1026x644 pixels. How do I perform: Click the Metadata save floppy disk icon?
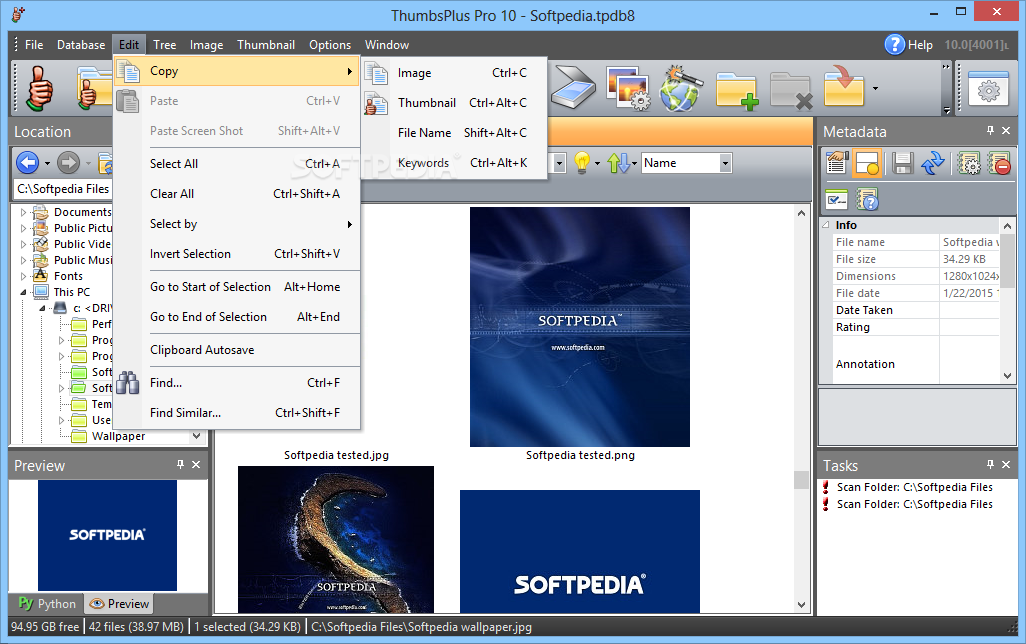tap(902, 163)
